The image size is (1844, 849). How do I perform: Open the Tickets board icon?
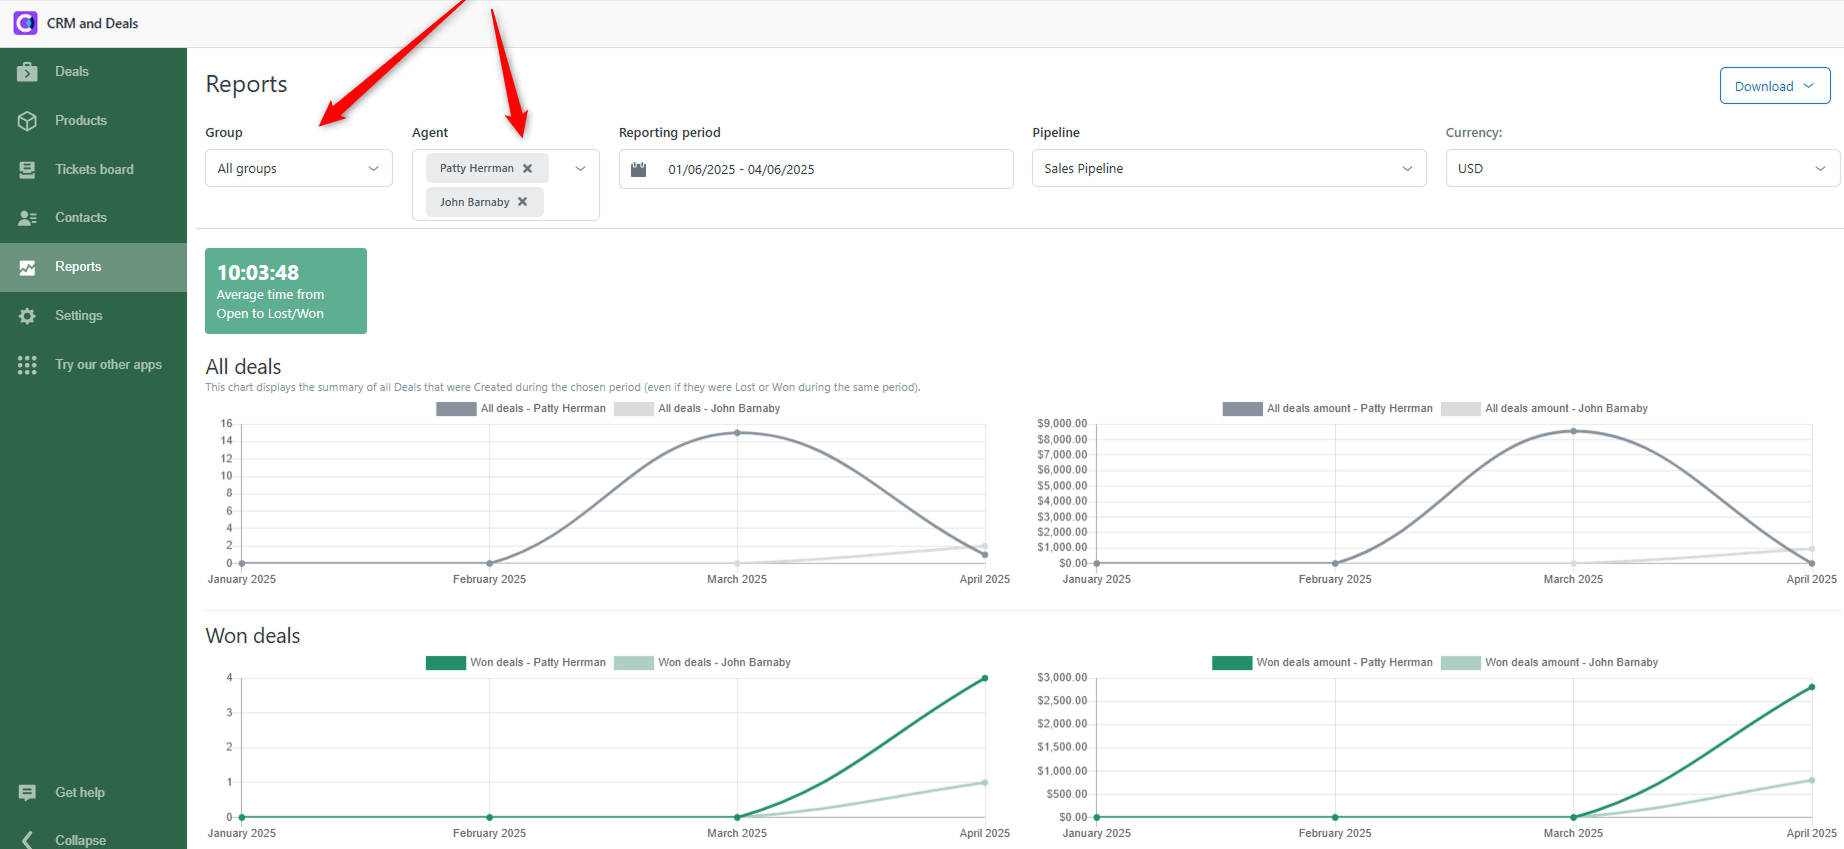[27, 170]
